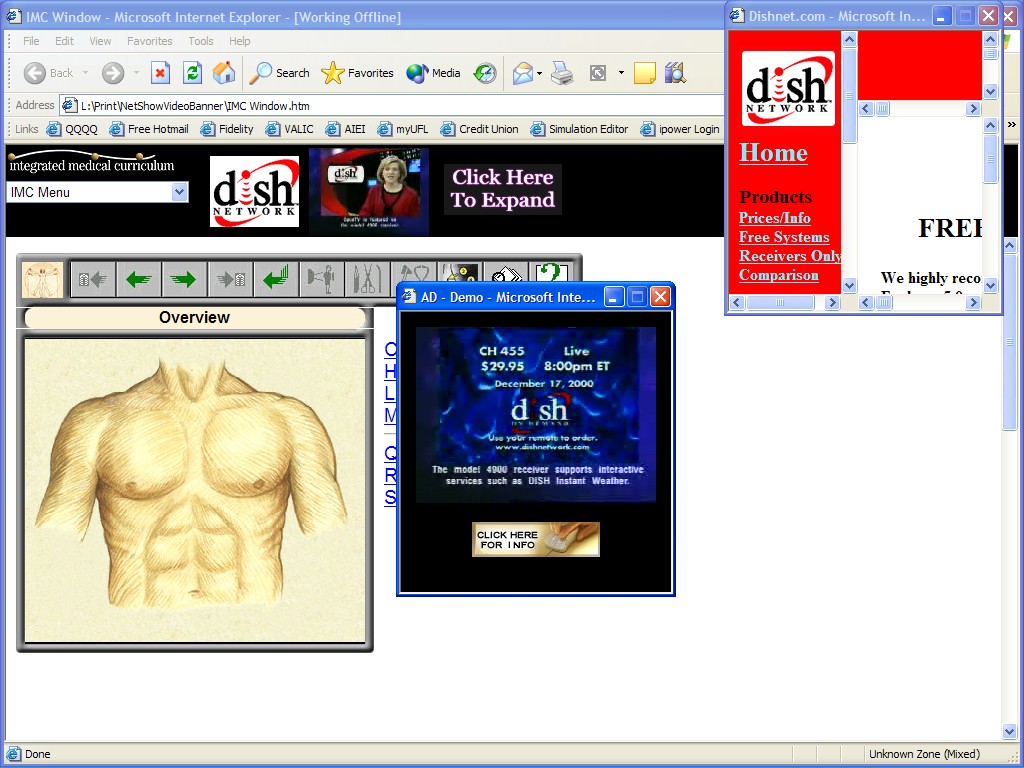Click the patient examination figure icon
The image size is (1024, 768).
(321, 280)
